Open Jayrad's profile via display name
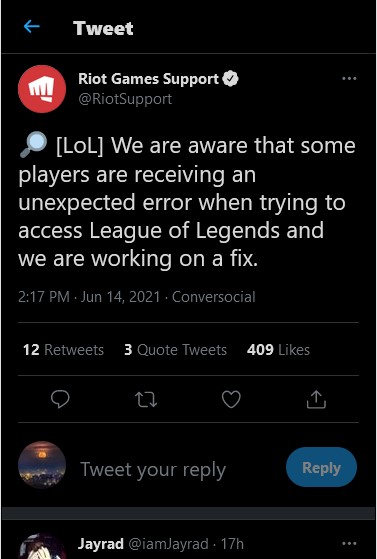This screenshot has width=377, height=559. pyautogui.click(x=101, y=544)
